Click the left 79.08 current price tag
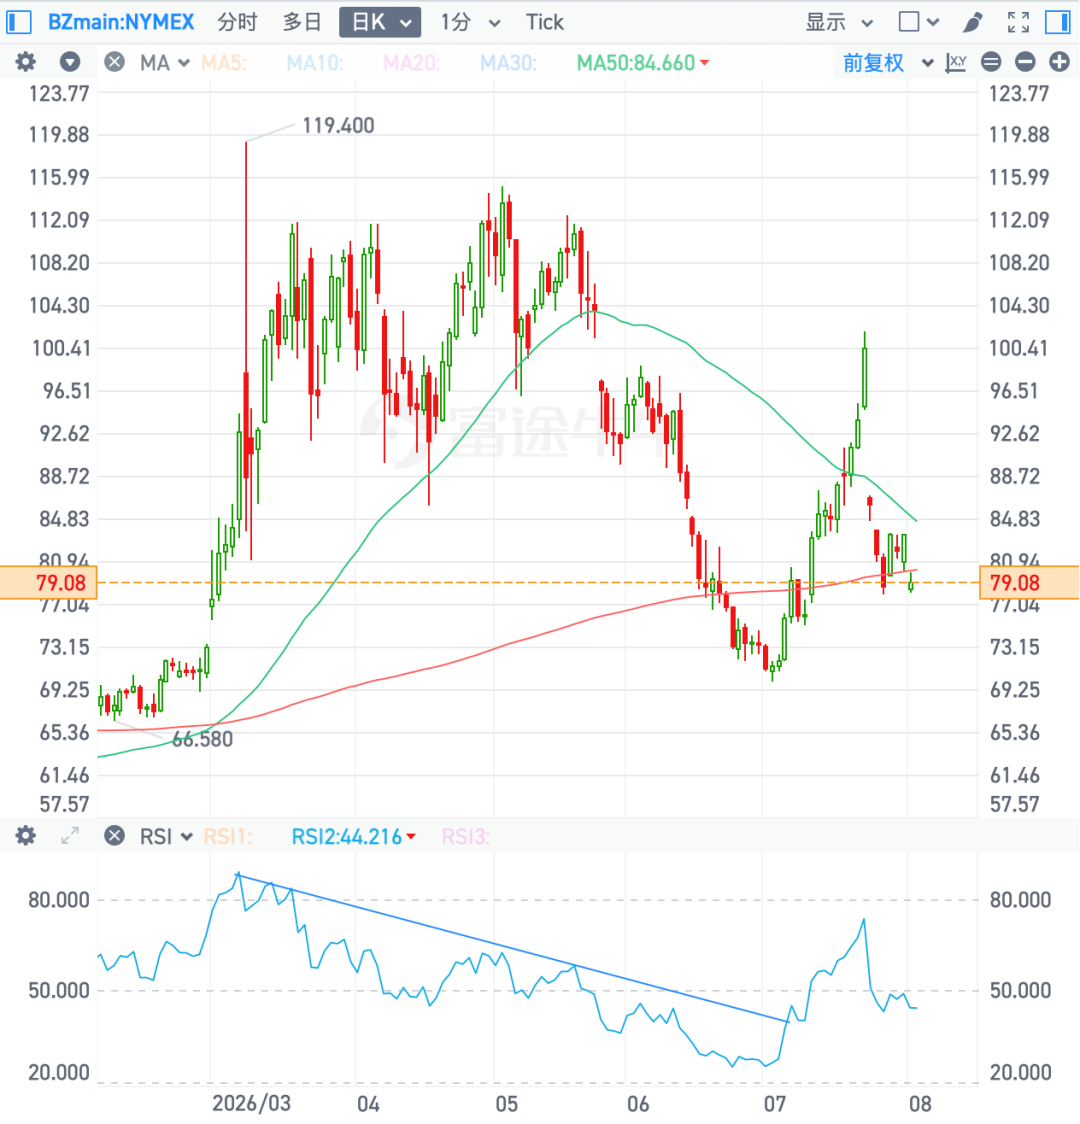 coord(48,582)
